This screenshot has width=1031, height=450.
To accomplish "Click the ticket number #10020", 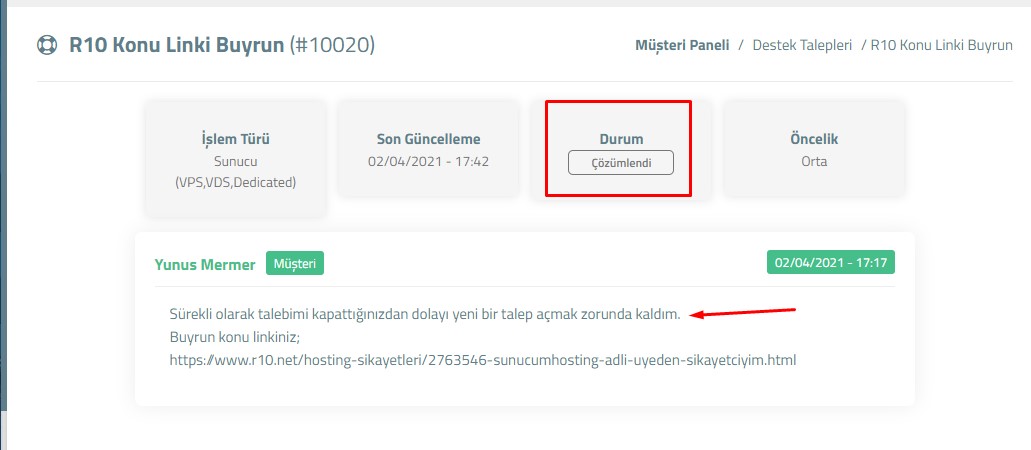I will pos(333,45).
